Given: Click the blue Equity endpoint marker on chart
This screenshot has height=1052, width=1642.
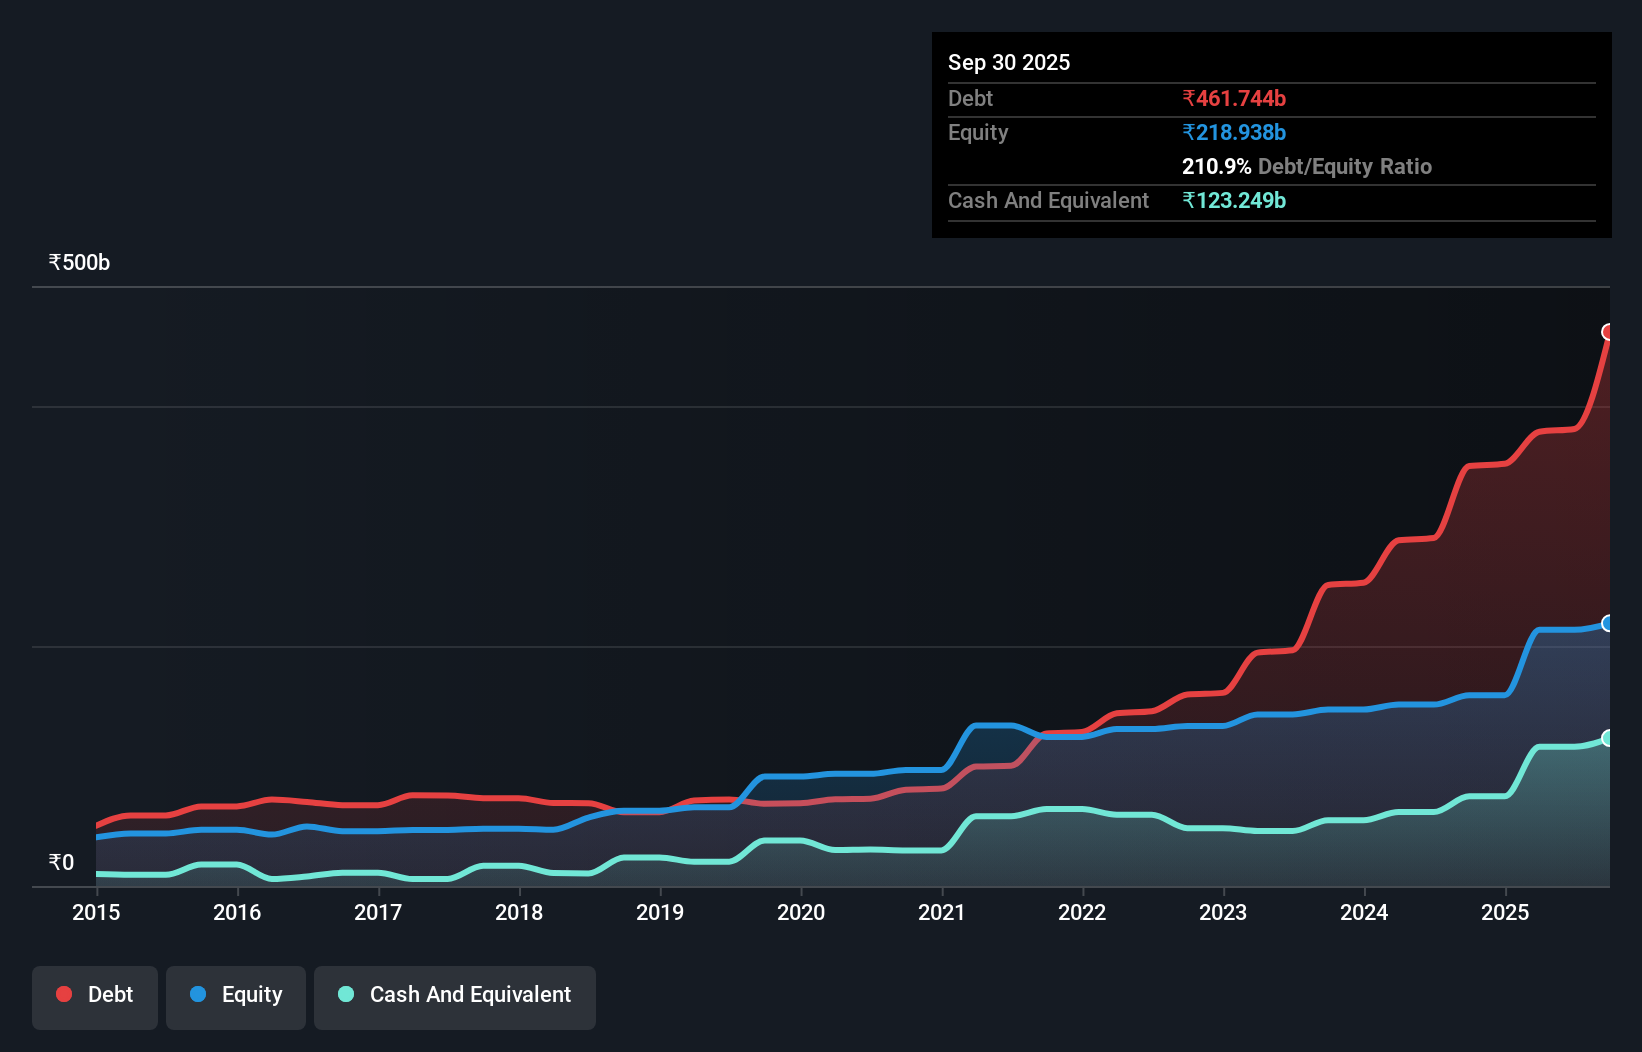Looking at the screenshot, I should click(x=1609, y=623).
